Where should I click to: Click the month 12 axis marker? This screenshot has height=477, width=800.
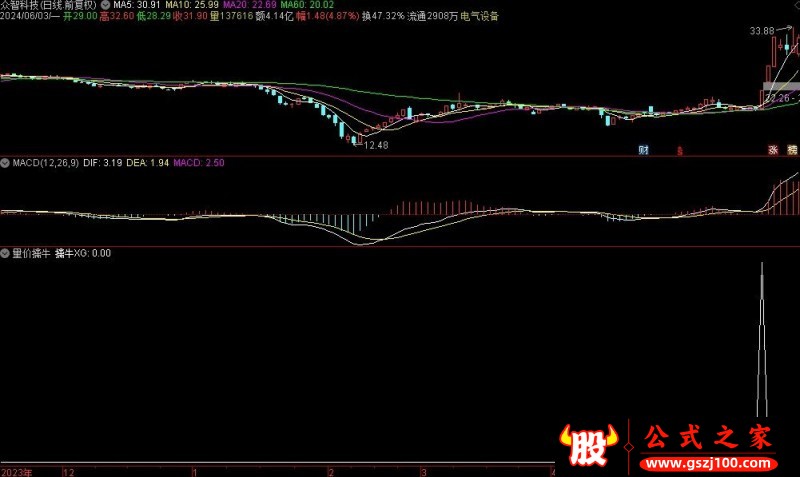click(x=68, y=472)
